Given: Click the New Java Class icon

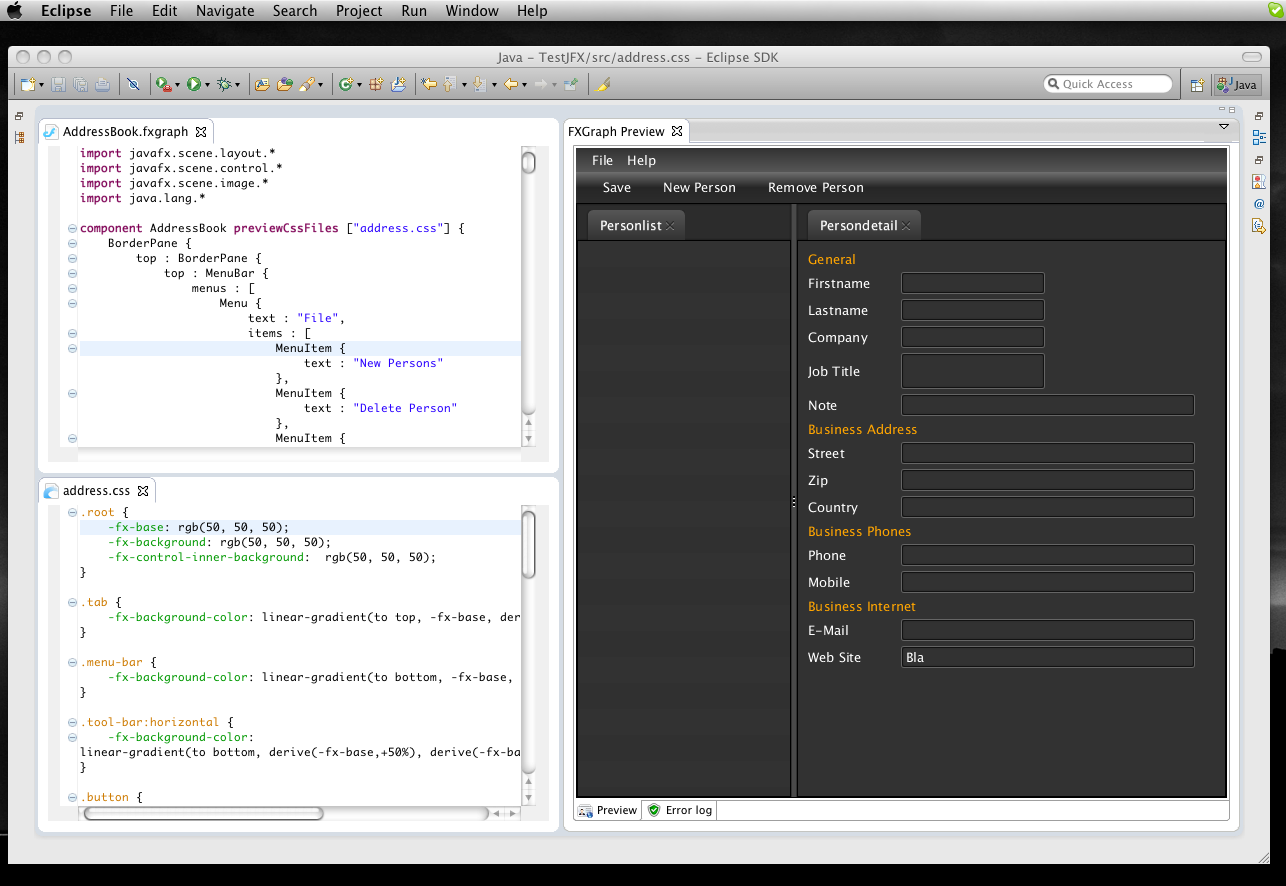Looking at the screenshot, I should (x=345, y=85).
